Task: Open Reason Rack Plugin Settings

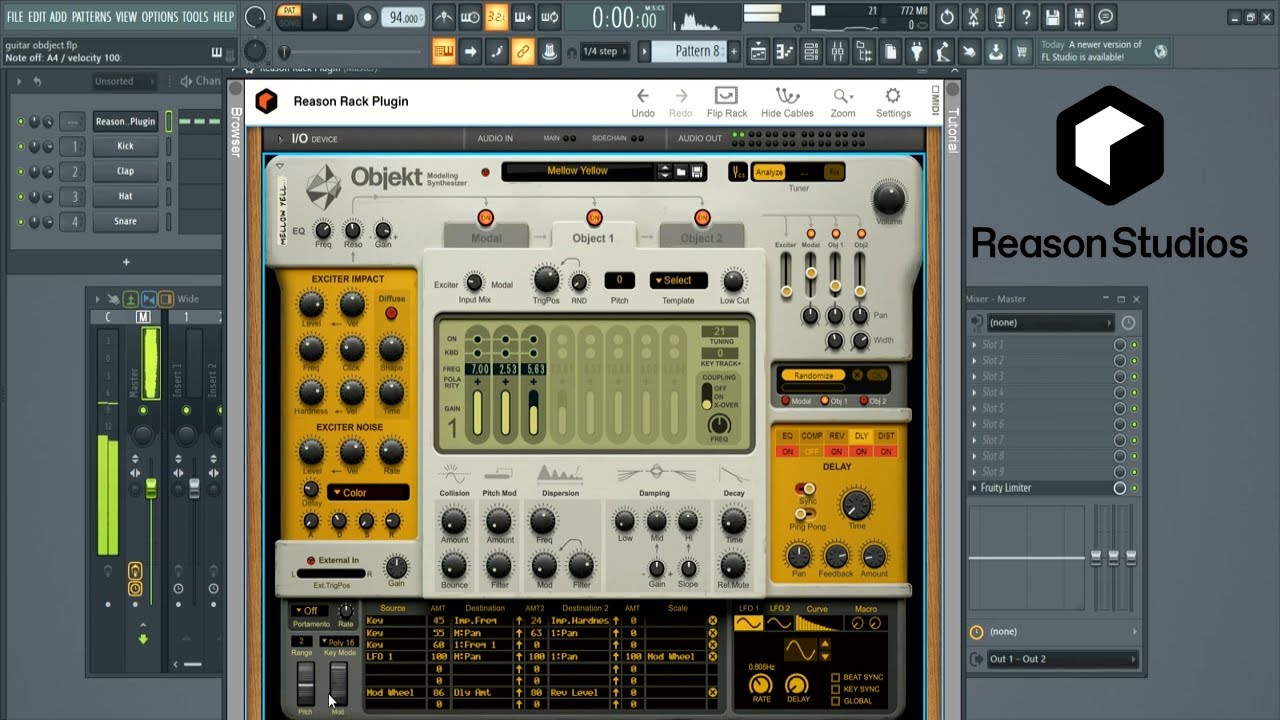Action: 893,101
